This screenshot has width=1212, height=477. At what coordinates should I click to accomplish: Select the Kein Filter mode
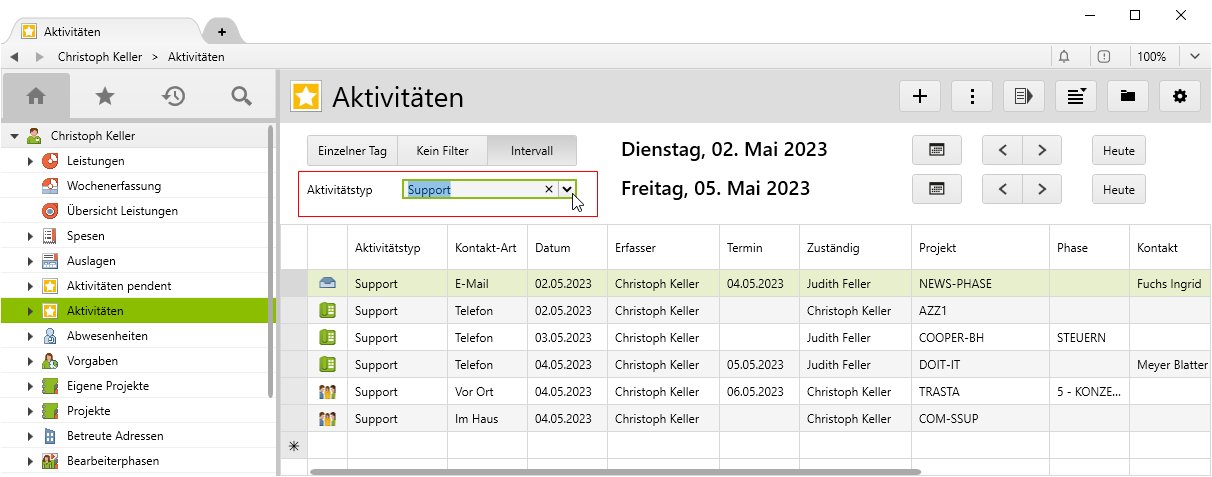442,151
